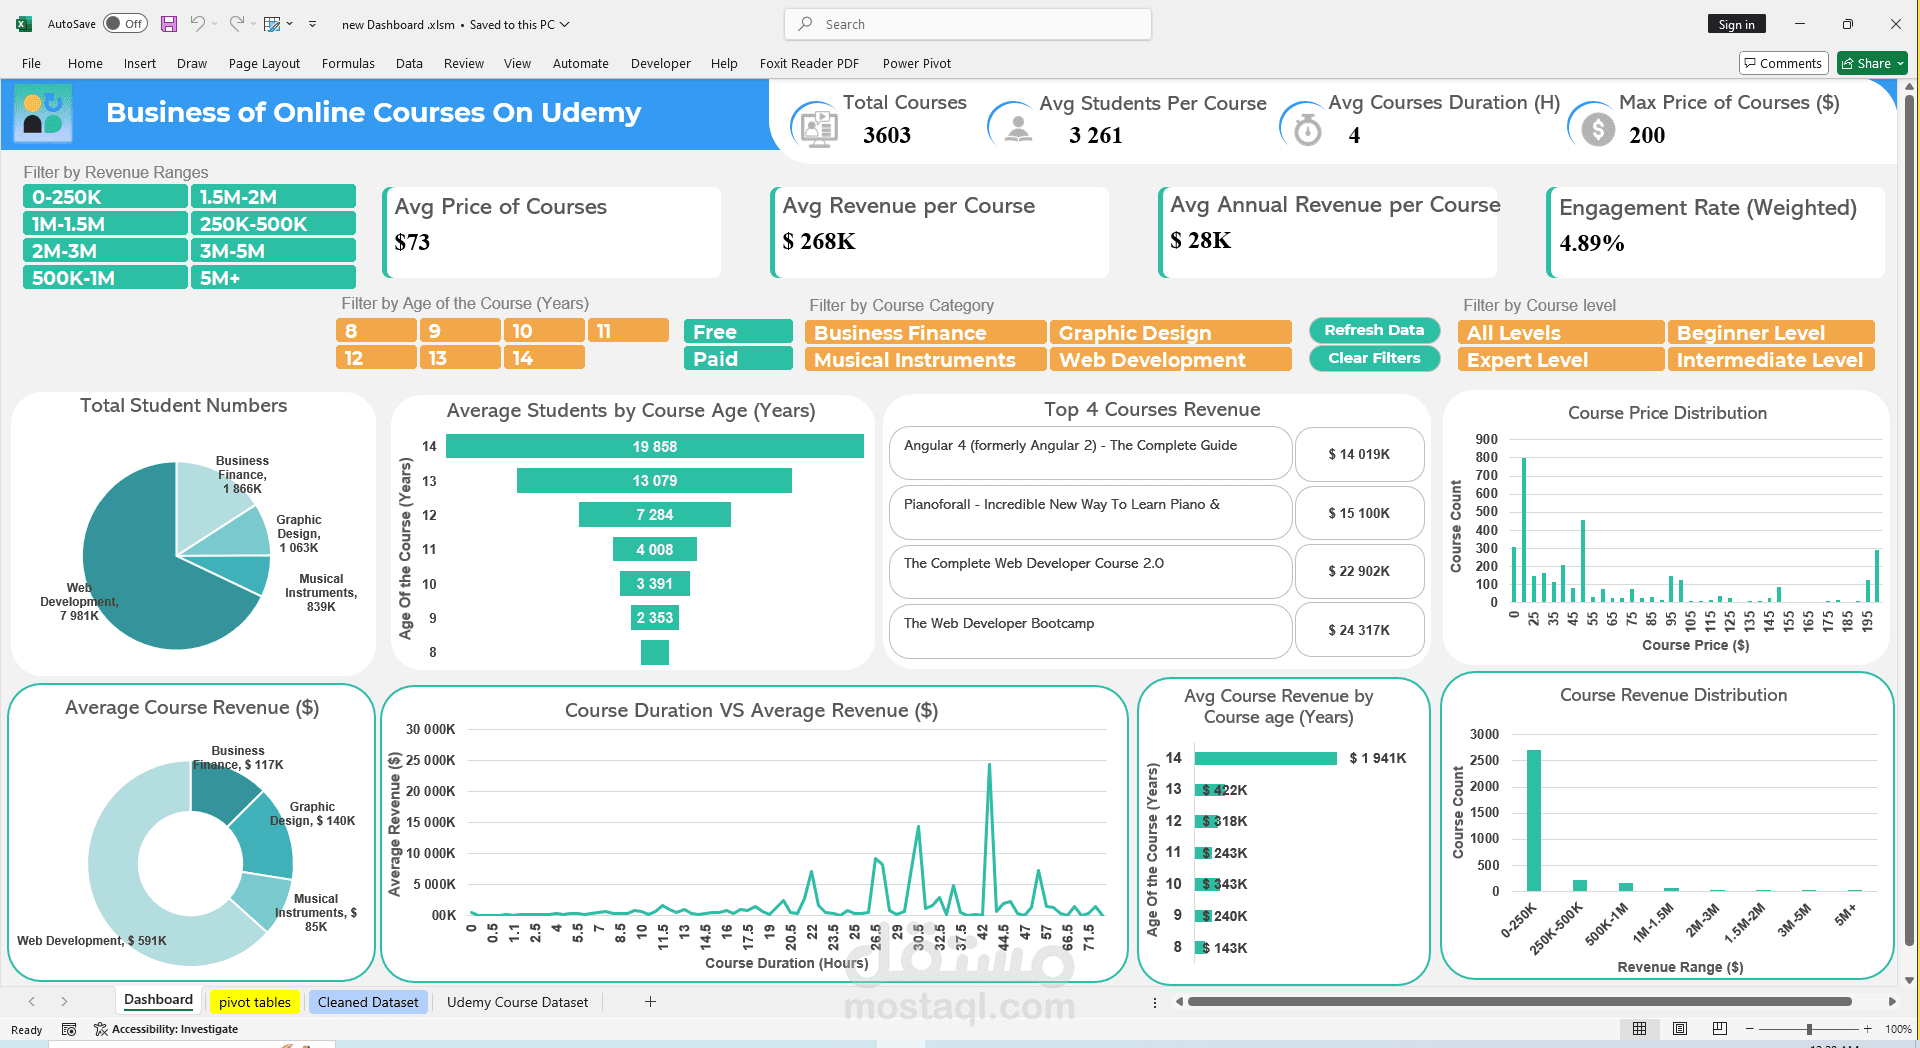Click the search magnifier icon

click(805, 24)
